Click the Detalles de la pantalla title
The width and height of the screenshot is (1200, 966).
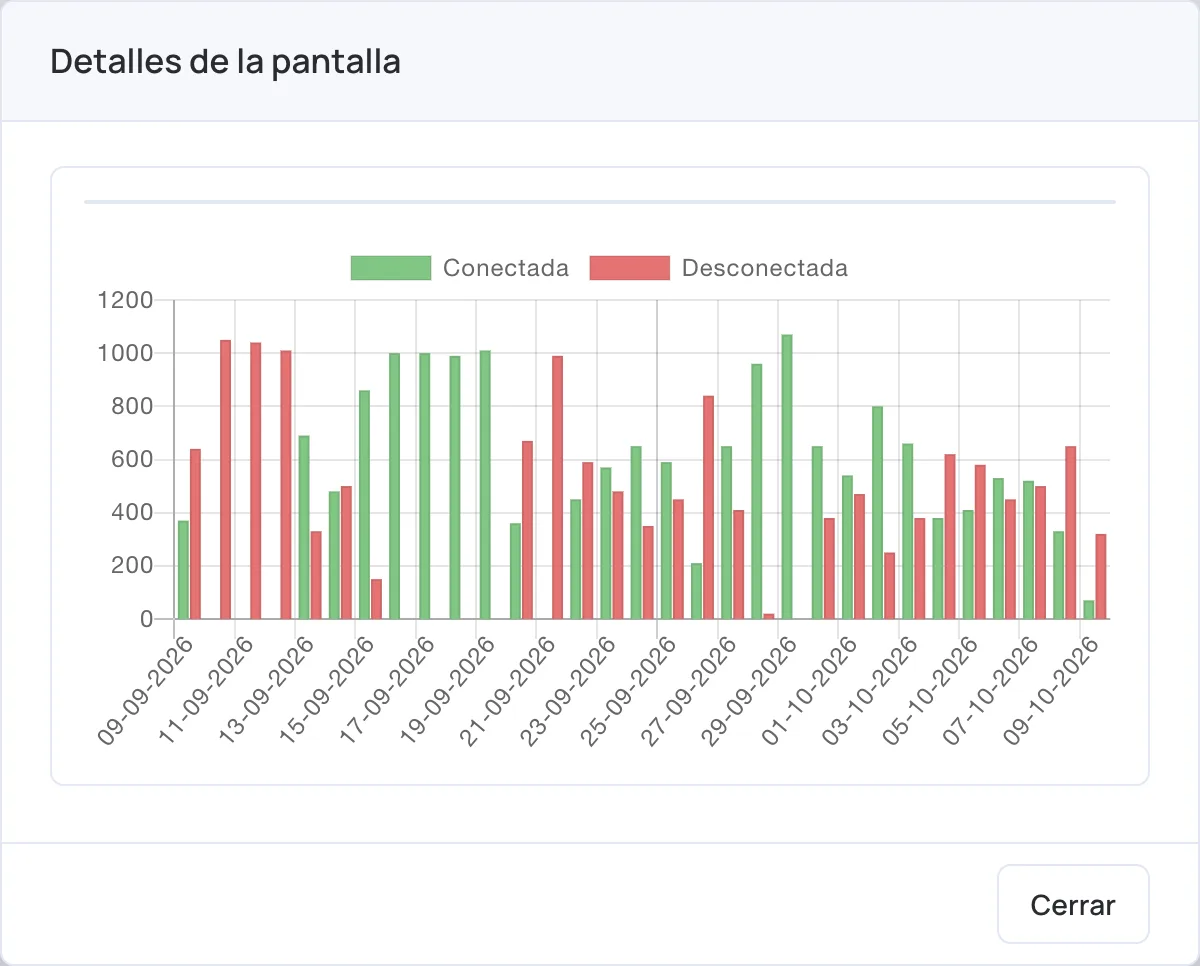click(226, 62)
